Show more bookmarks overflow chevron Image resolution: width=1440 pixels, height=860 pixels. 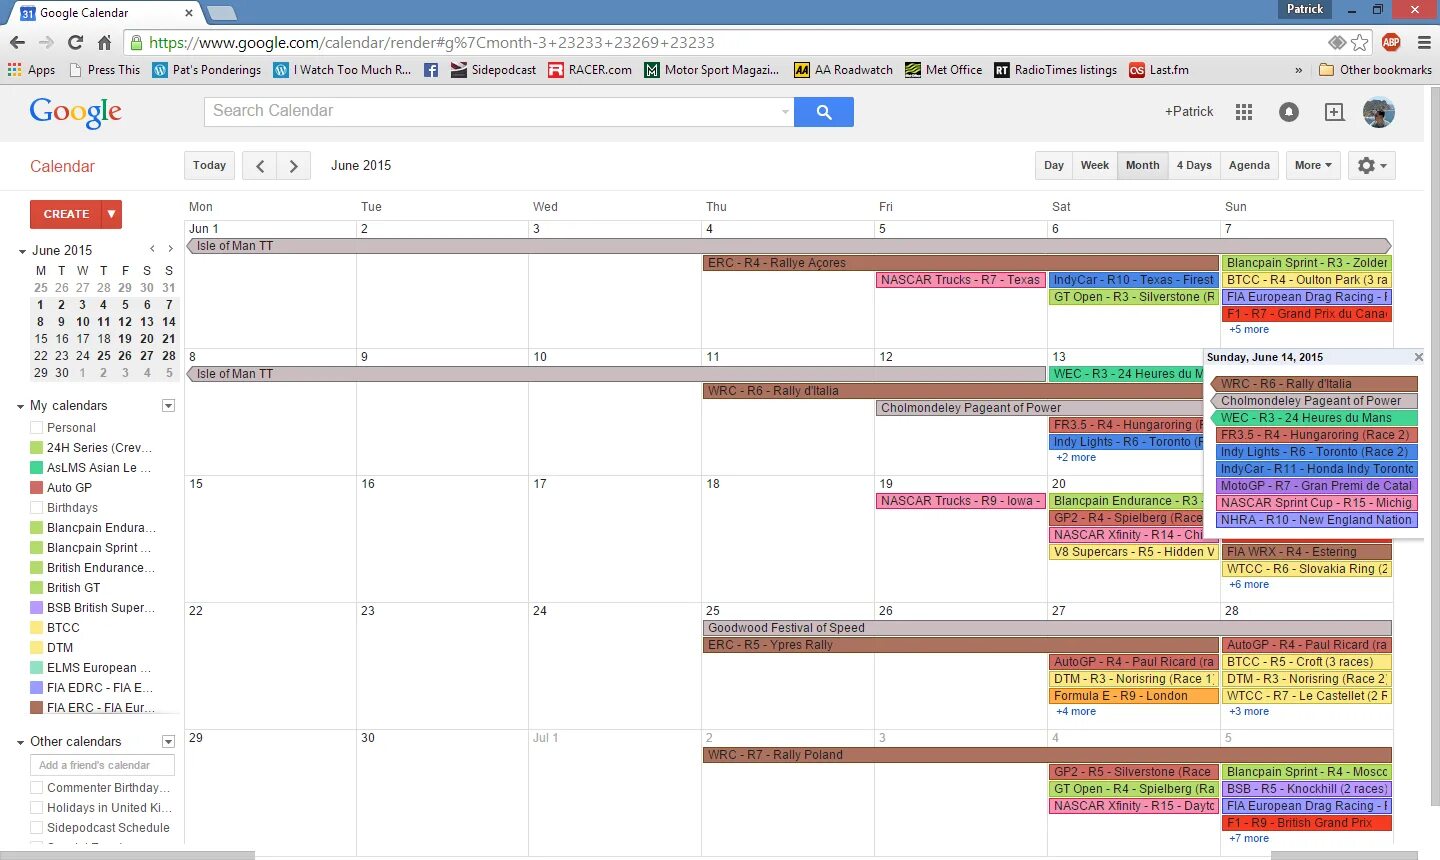point(1298,70)
